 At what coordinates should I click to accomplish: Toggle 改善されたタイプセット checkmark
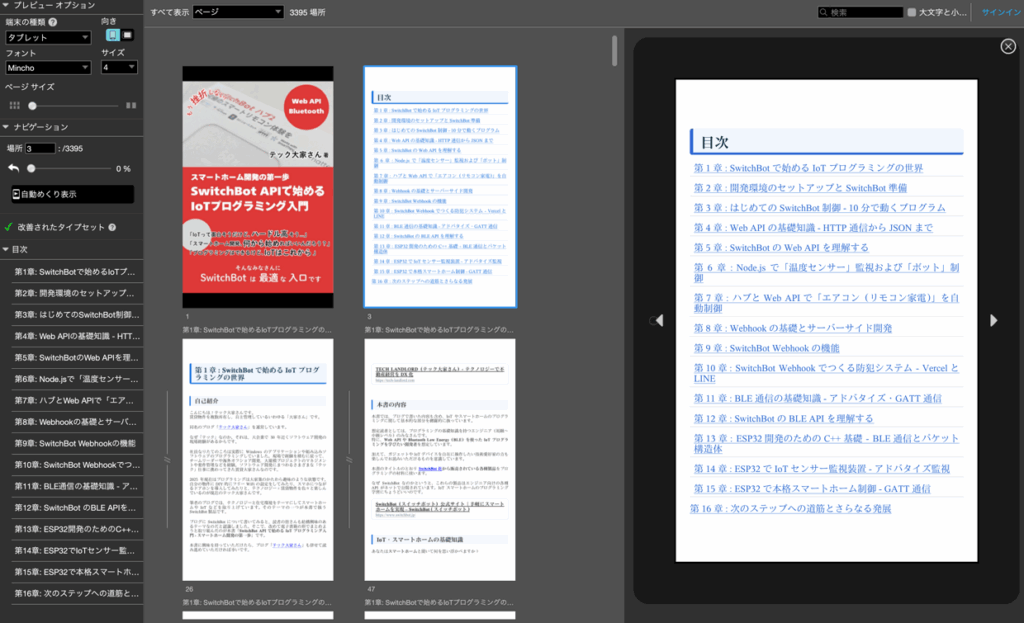point(8,227)
